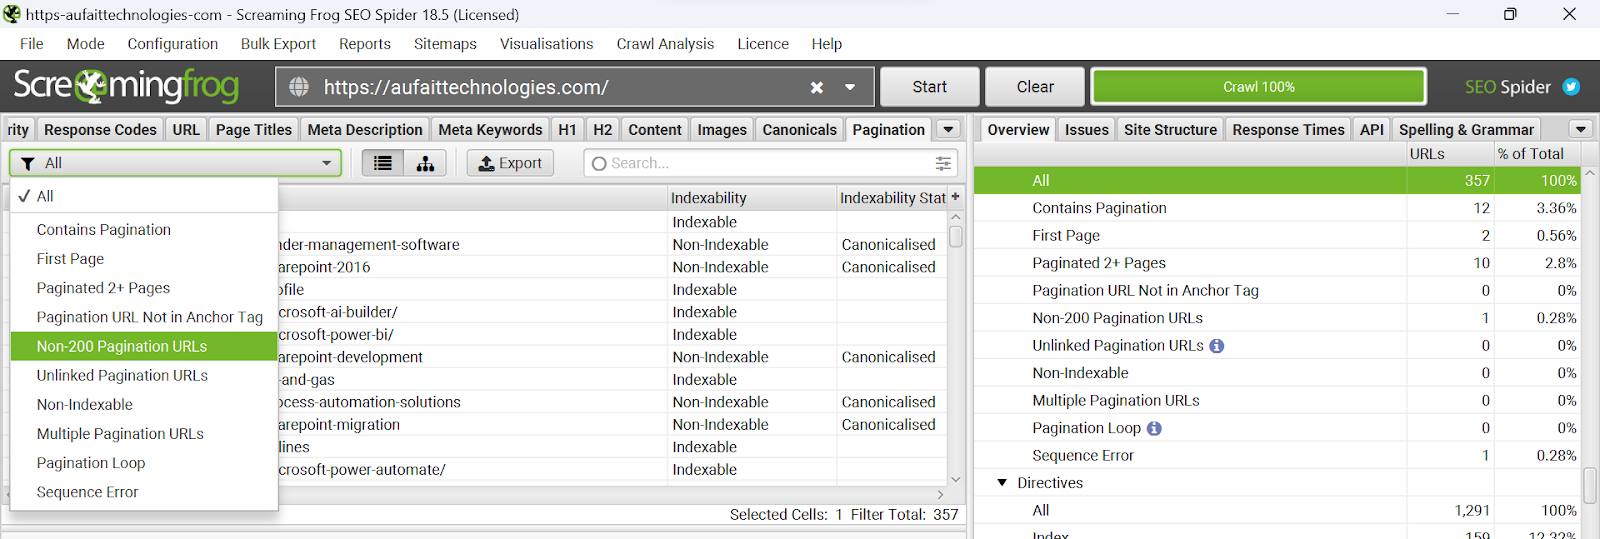Show more left tabs dropdown arrow
The width and height of the screenshot is (1600, 539).
(948, 129)
